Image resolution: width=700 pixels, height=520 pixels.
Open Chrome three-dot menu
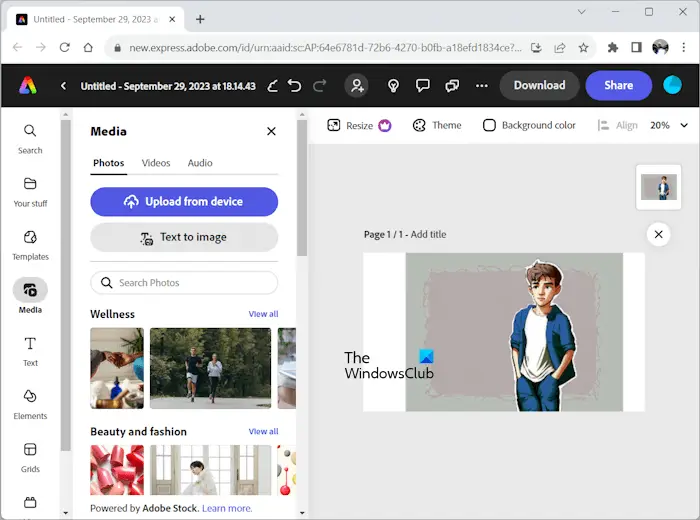coord(683,47)
